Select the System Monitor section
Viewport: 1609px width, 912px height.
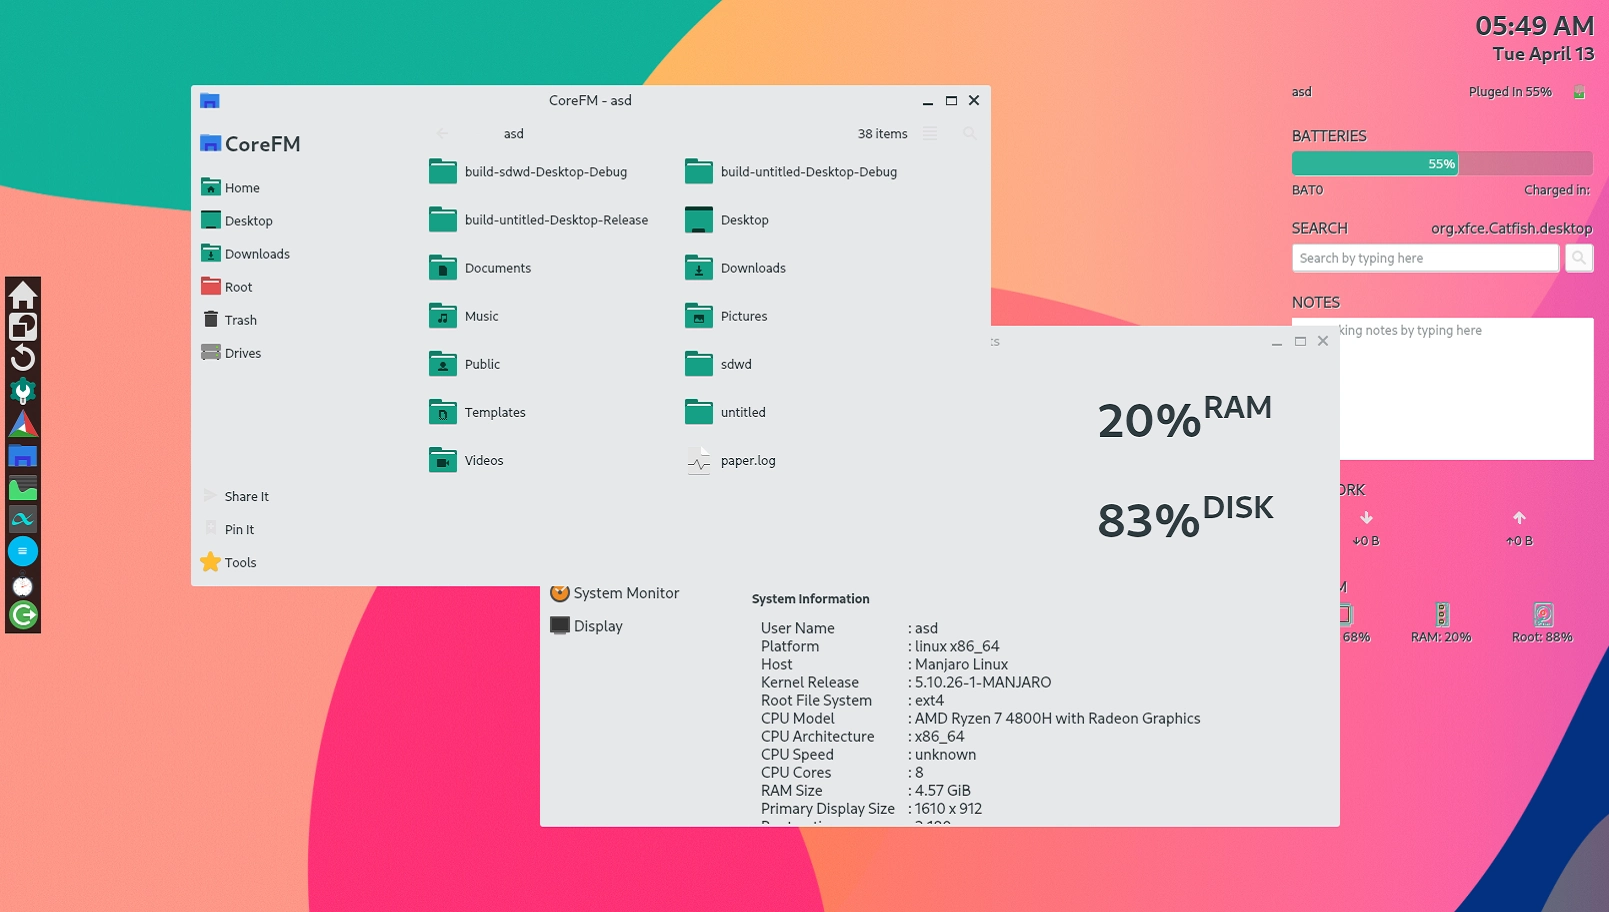[625, 593]
